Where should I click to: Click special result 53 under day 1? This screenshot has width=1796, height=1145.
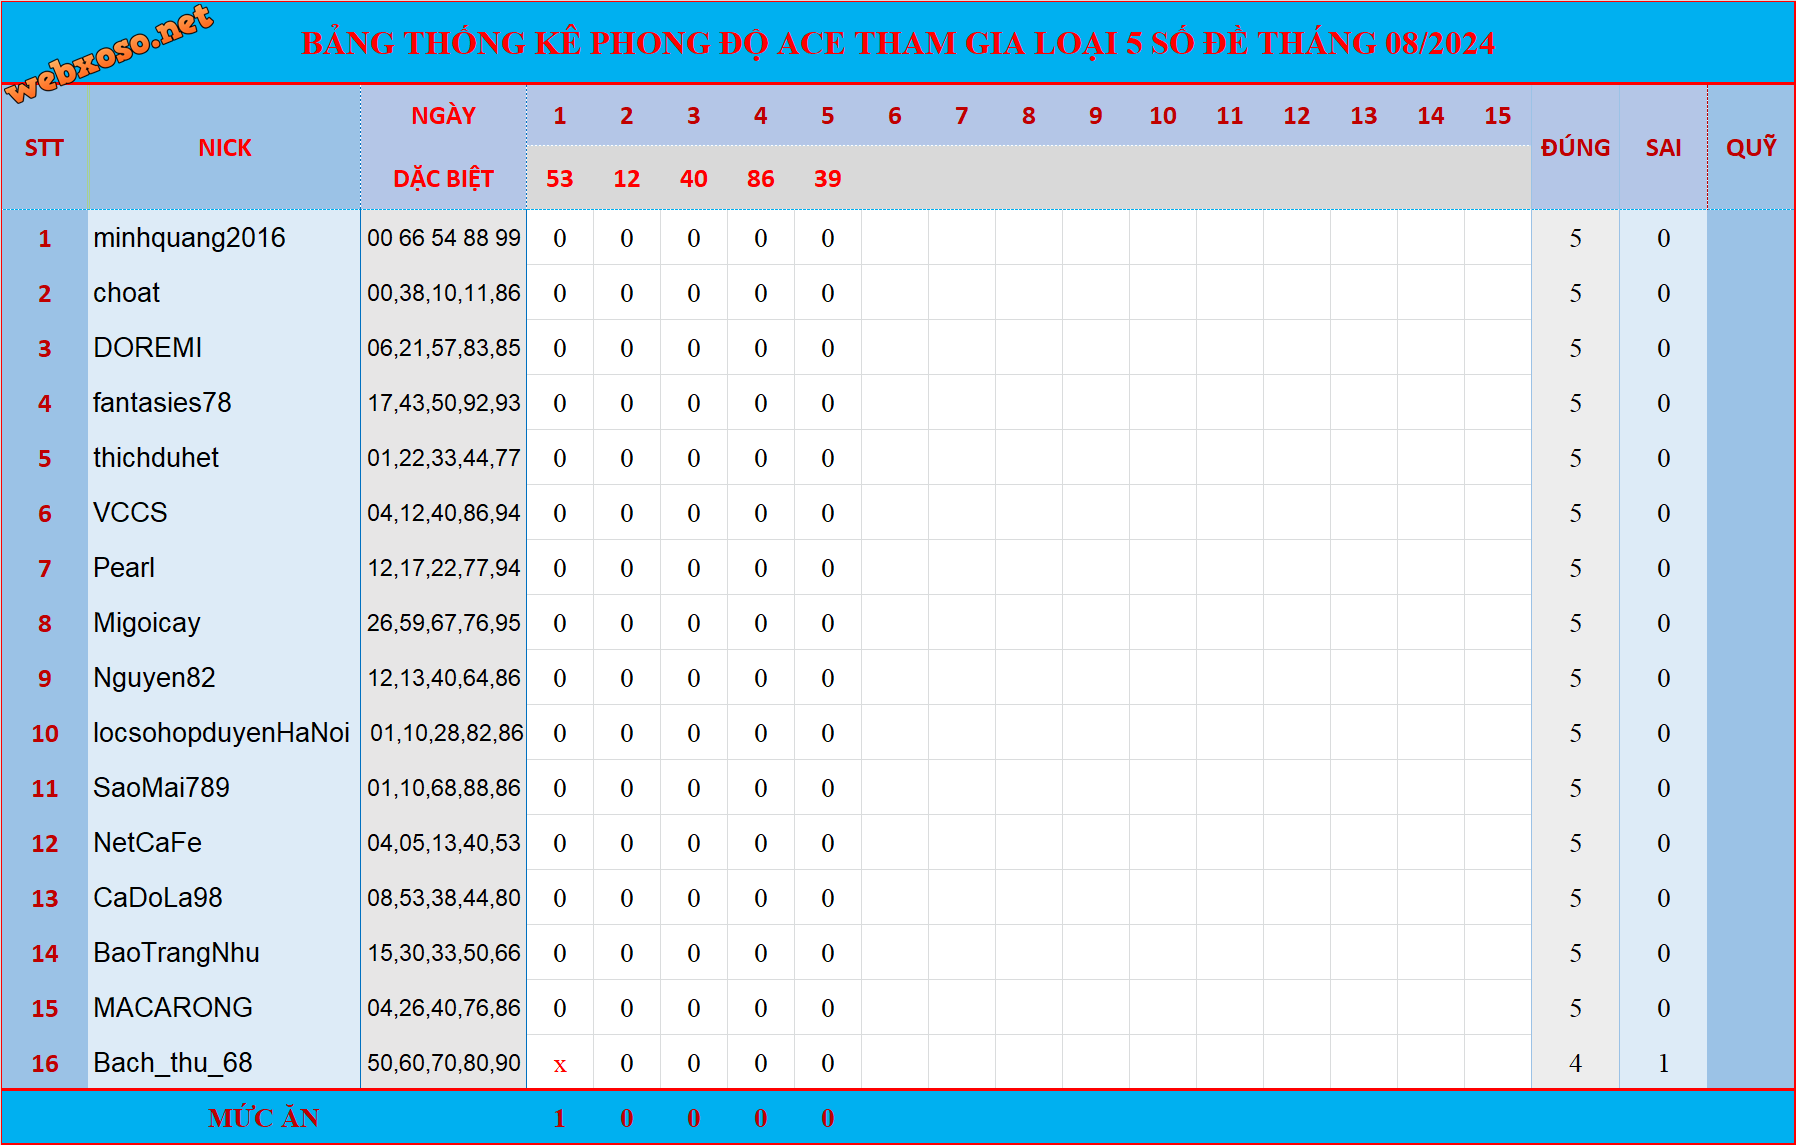coord(559,179)
